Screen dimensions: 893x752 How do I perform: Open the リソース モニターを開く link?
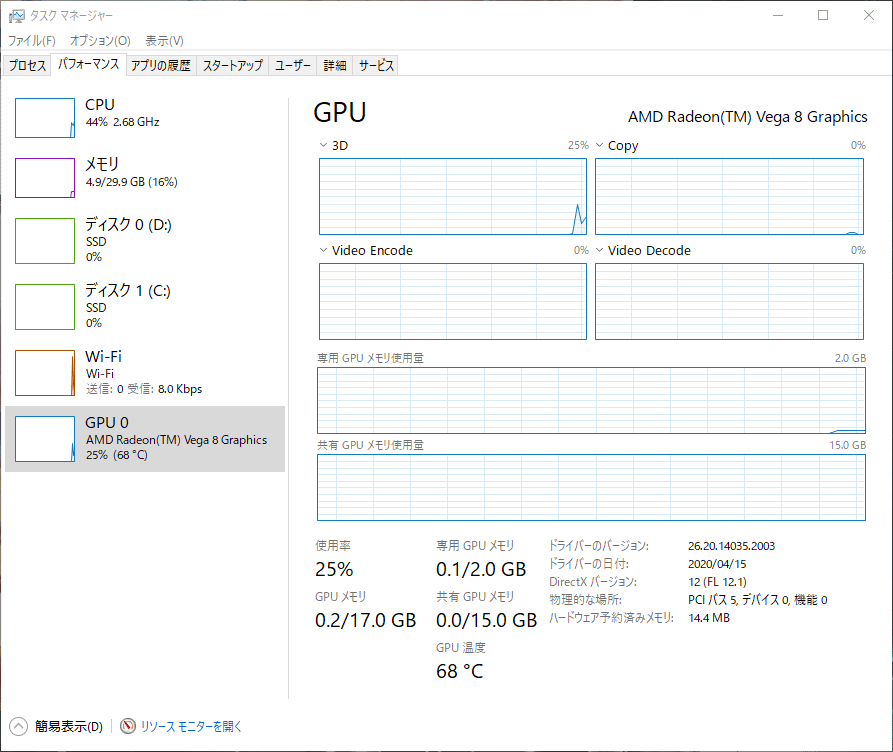(x=191, y=727)
